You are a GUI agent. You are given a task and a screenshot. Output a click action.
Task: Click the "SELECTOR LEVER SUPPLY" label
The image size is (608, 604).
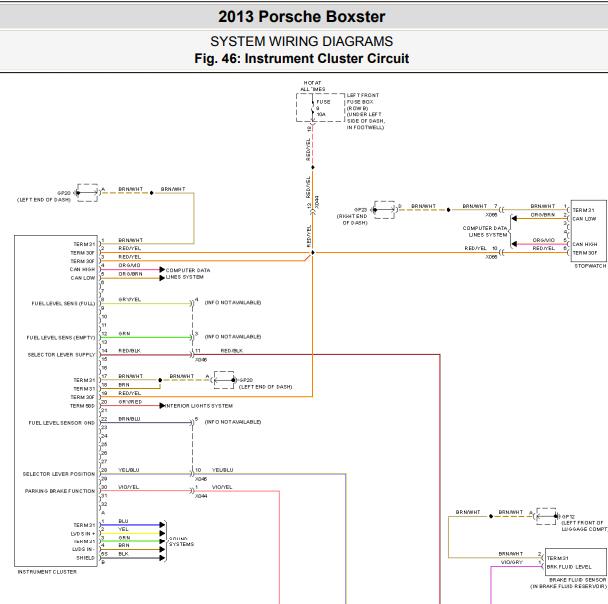(x=61, y=355)
